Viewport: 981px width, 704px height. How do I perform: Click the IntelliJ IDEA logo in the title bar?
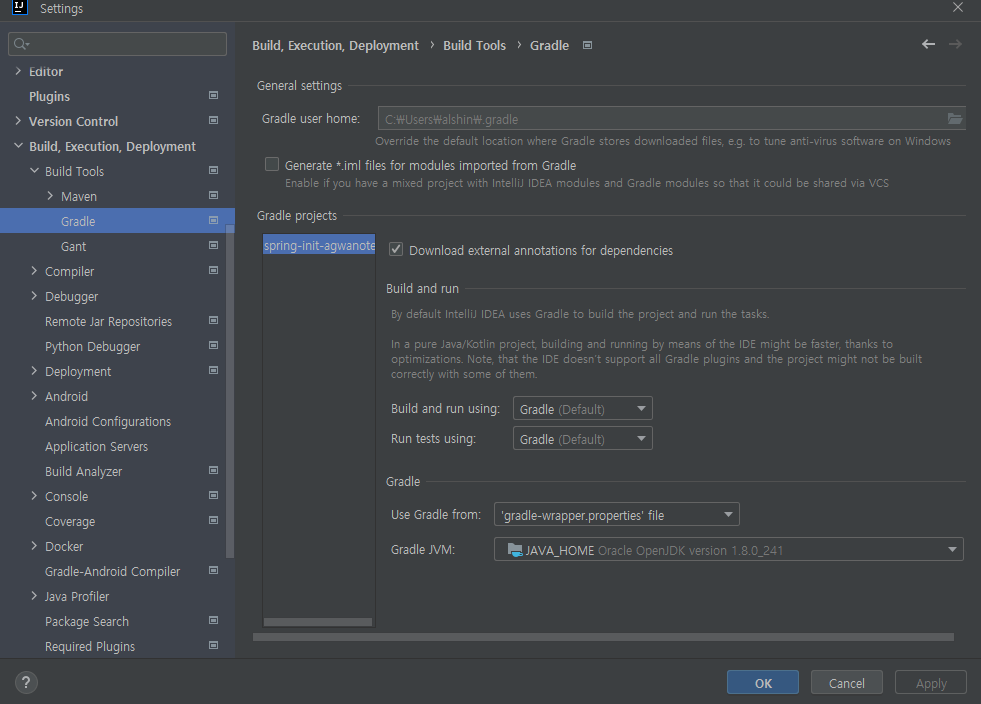pos(19,8)
